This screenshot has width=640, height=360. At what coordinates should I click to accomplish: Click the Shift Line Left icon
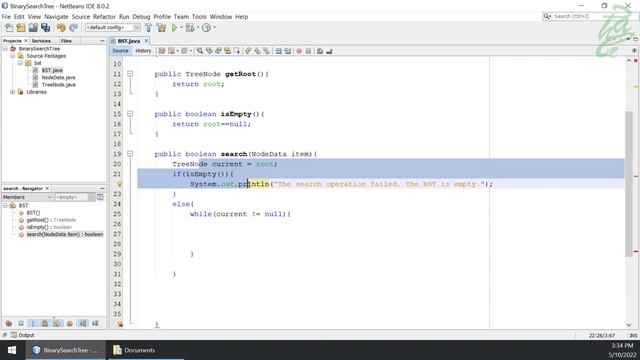(278, 51)
